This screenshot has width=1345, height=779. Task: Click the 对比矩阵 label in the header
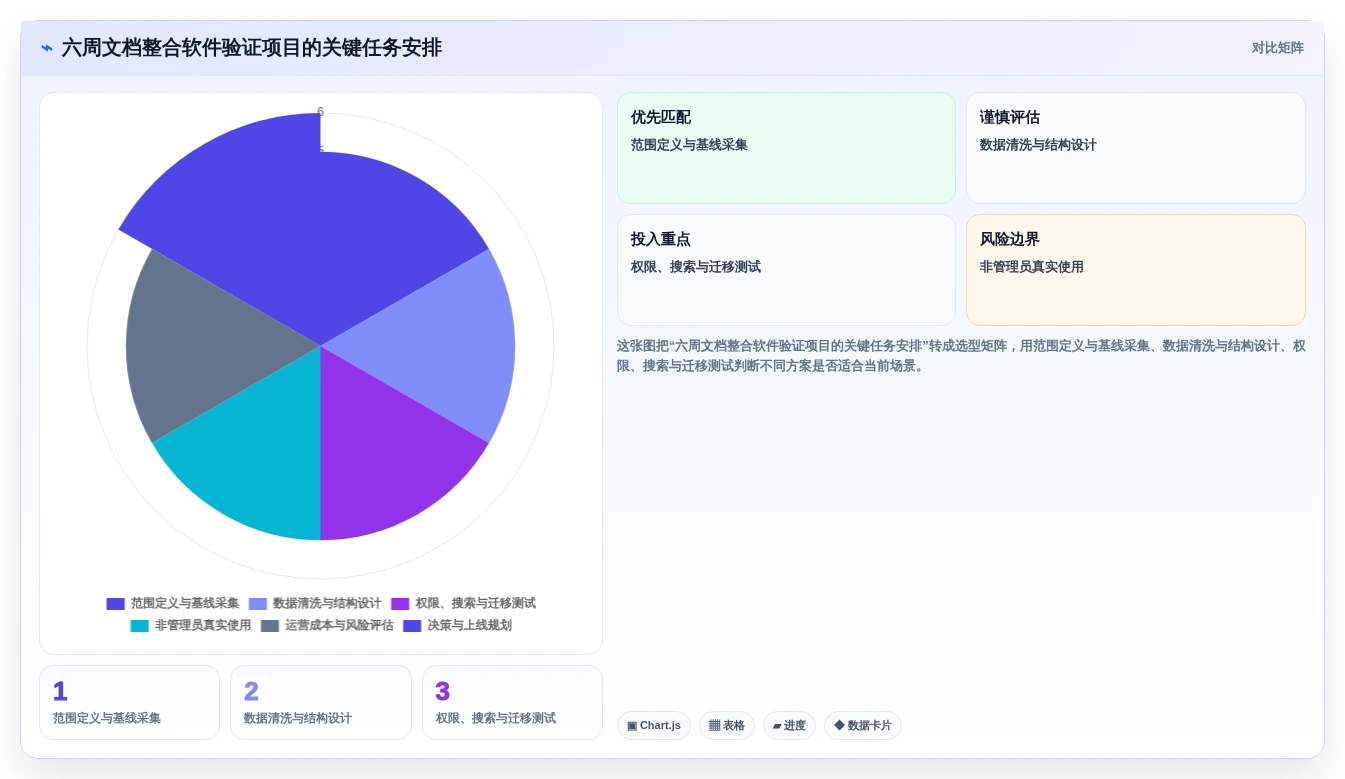[1277, 48]
